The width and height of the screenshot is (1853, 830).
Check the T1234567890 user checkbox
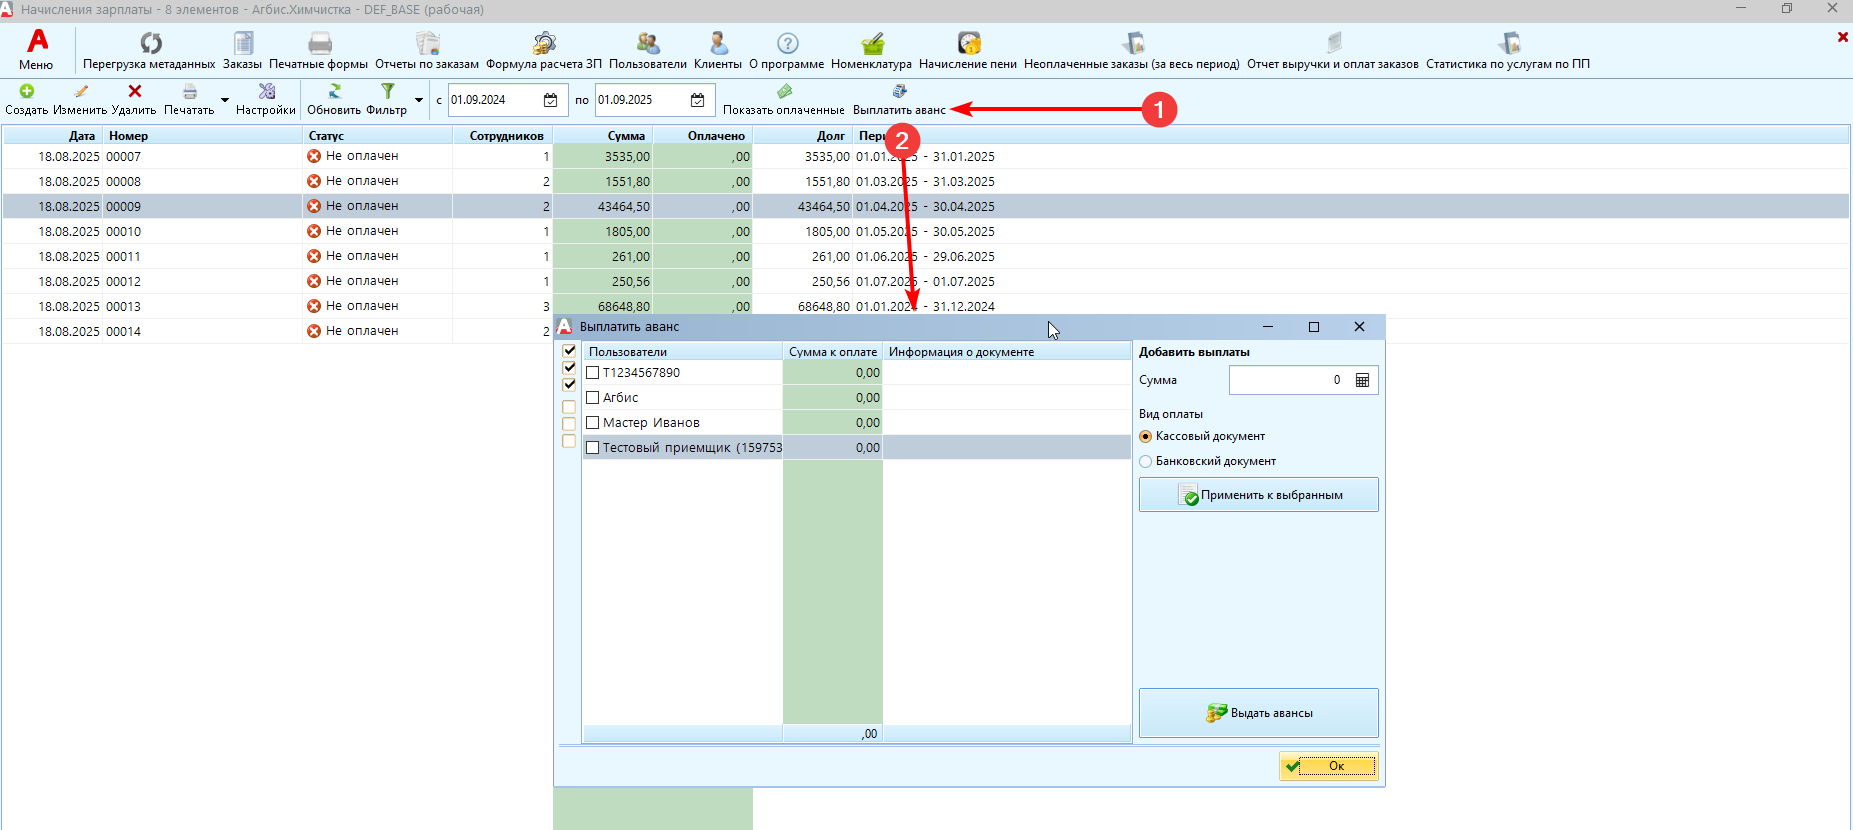(592, 373)
